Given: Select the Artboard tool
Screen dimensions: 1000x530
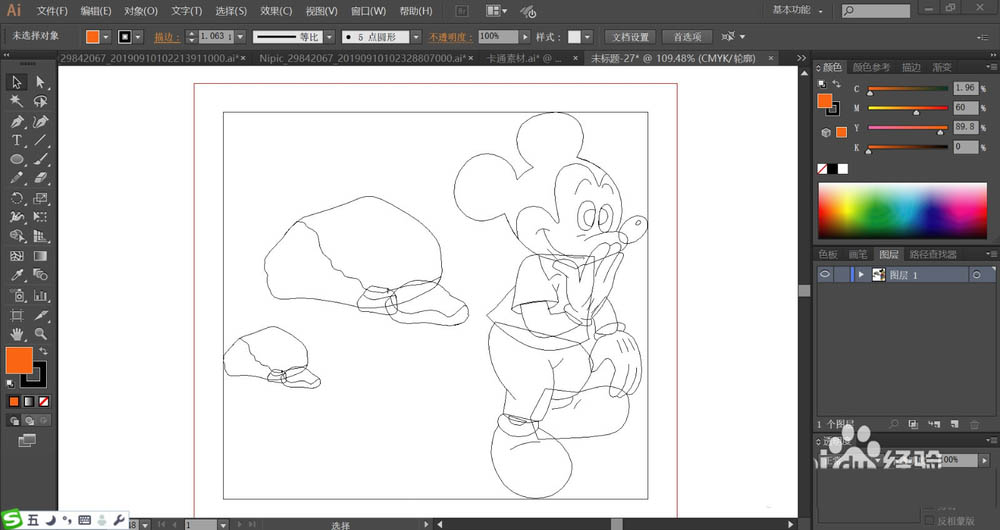Looking at the screenshot, I should pos(17,315).
